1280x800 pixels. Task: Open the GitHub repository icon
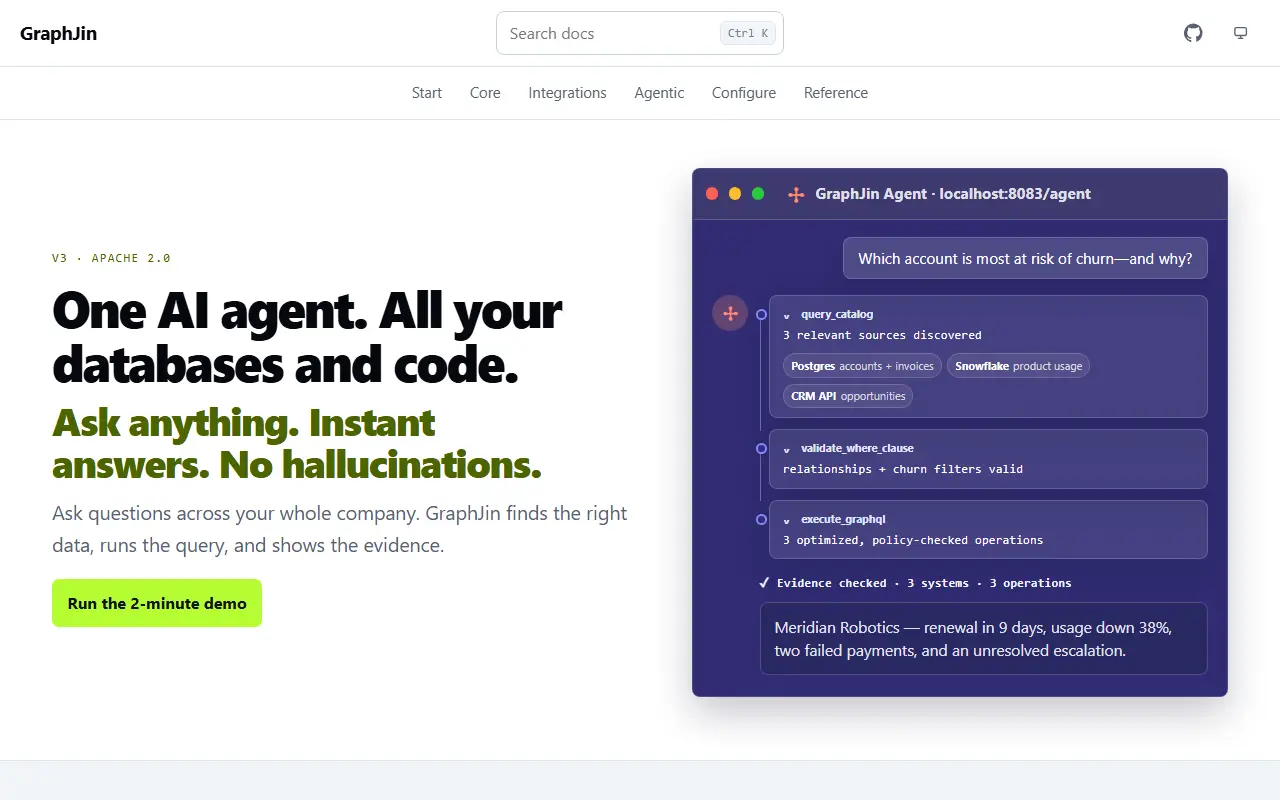pos(1193,33)
